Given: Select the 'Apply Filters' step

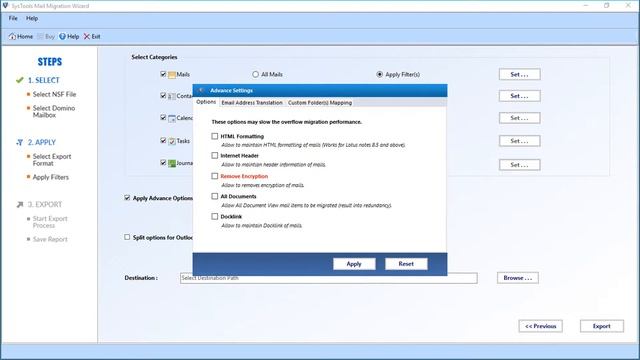Looking at the screenshot, I should 51,177.
